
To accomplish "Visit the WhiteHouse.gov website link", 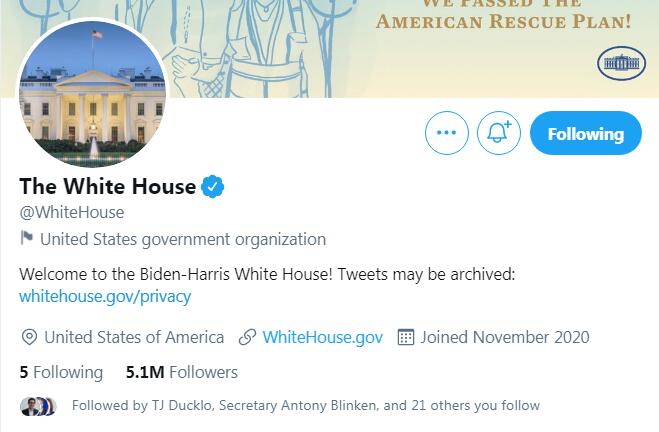I will [x=322, y=337].
